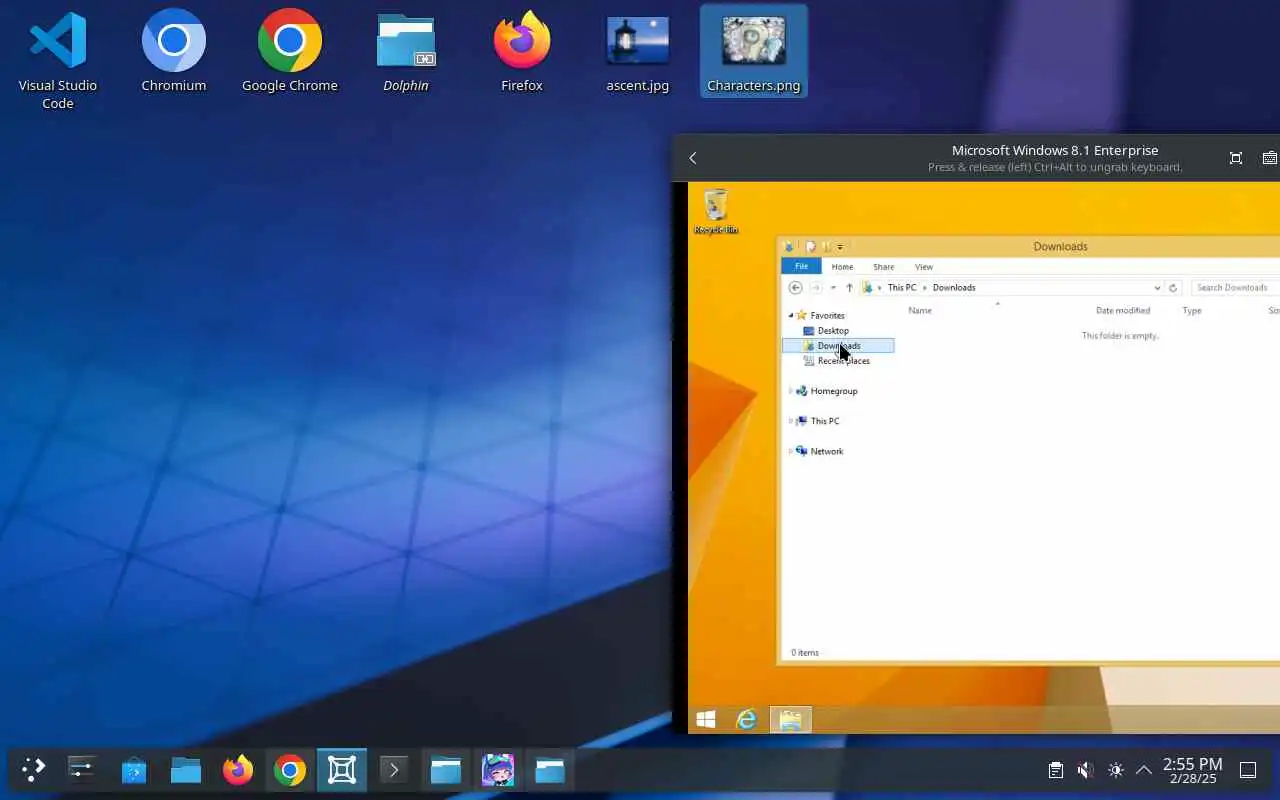
Task: Click the Properties quick access icon in Explorer
Action: click(810, 247)
